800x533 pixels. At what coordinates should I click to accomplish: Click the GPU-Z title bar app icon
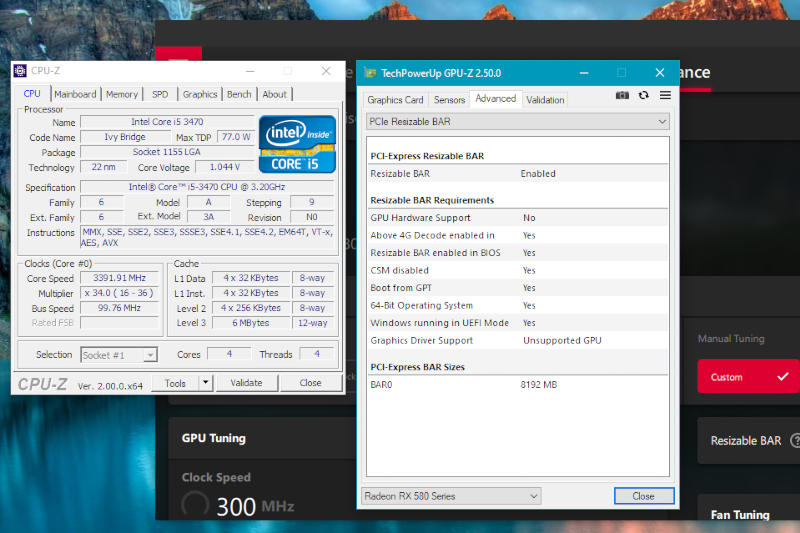(x=370, y=73)
